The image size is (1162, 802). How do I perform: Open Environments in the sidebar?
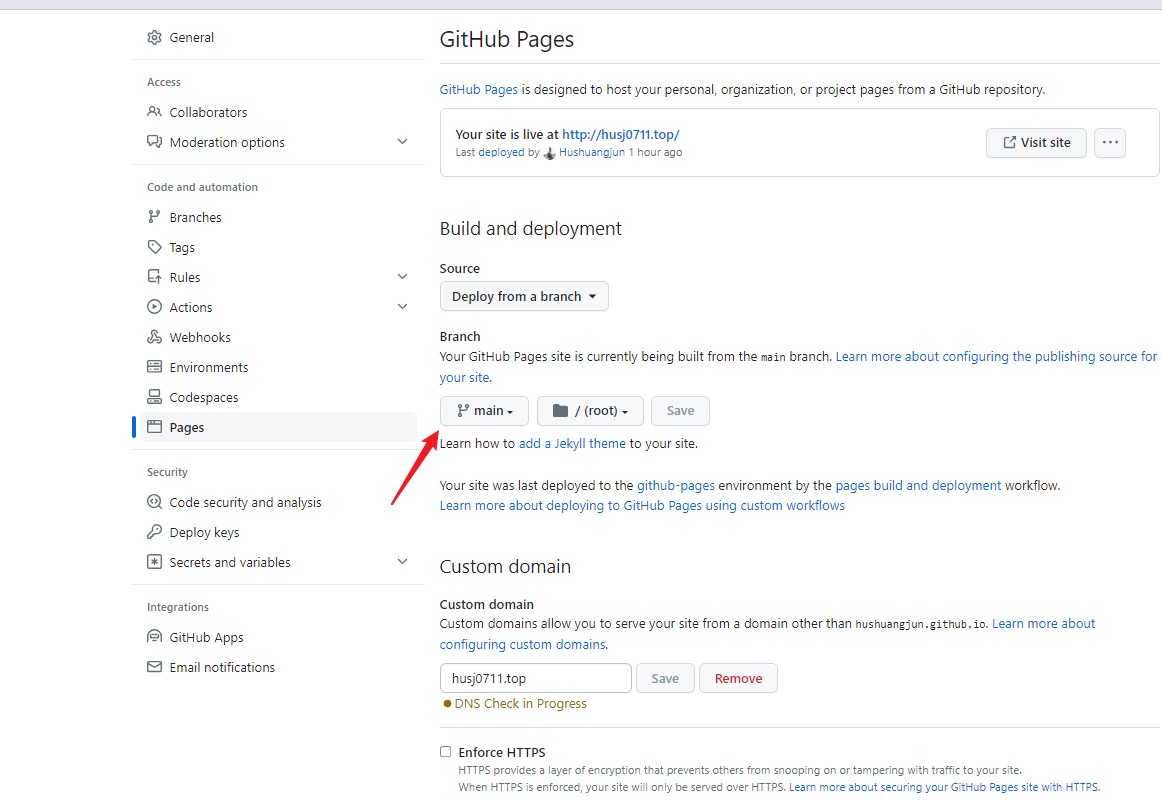(278, 367)
